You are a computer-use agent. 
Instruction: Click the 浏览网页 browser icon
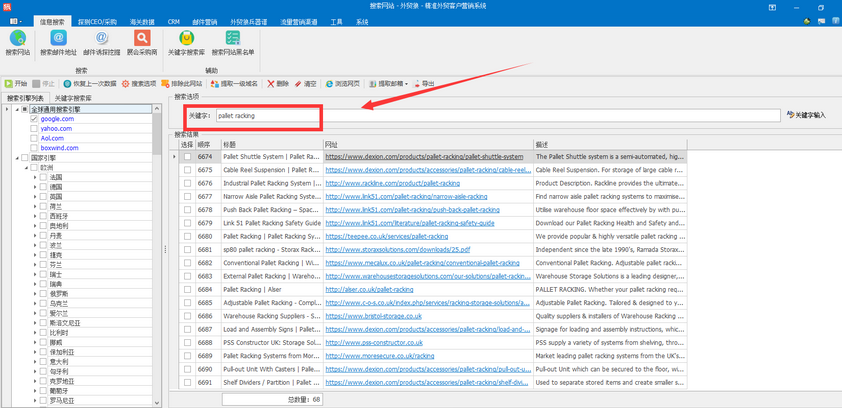343,84
